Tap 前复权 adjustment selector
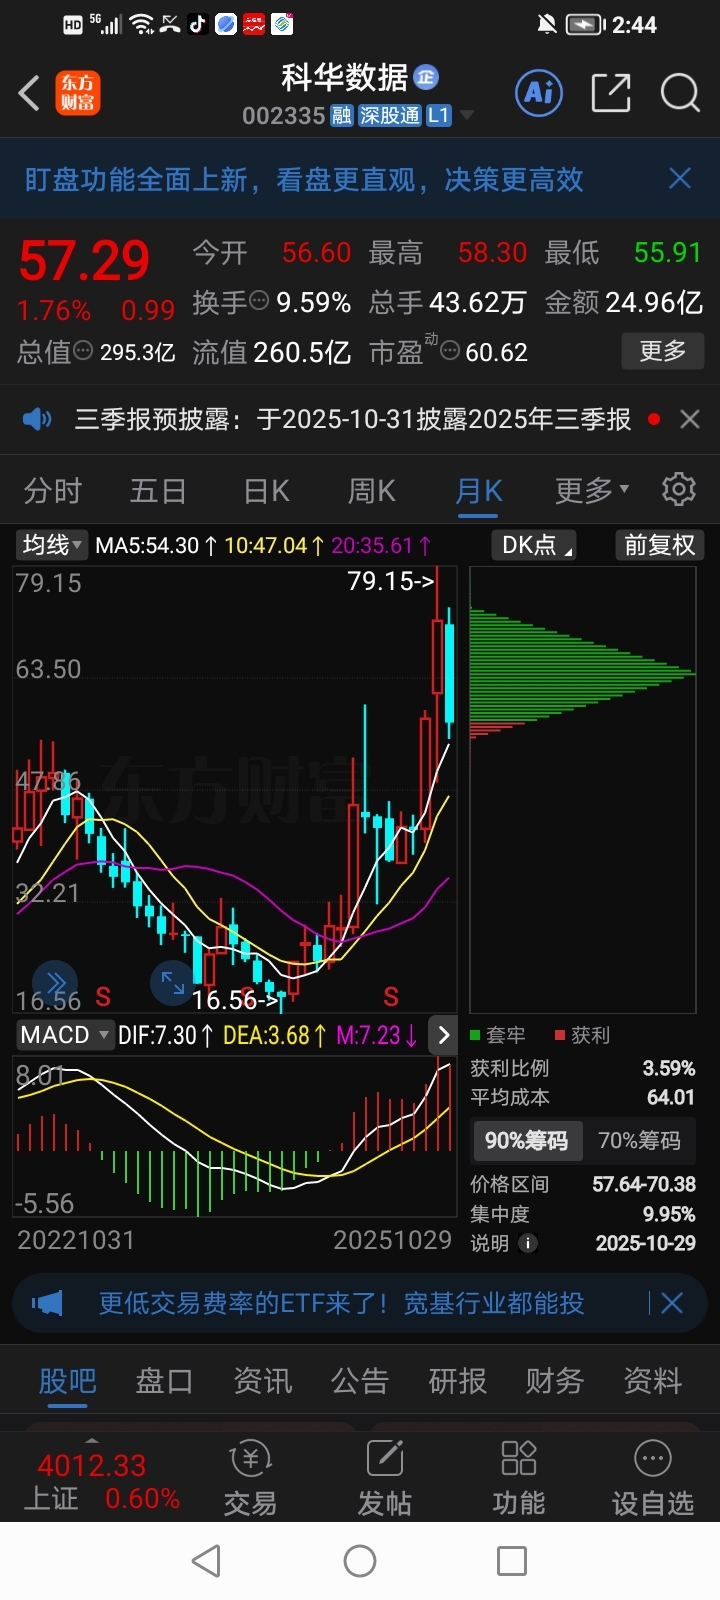720x1600 pixels. coord(659,545)
